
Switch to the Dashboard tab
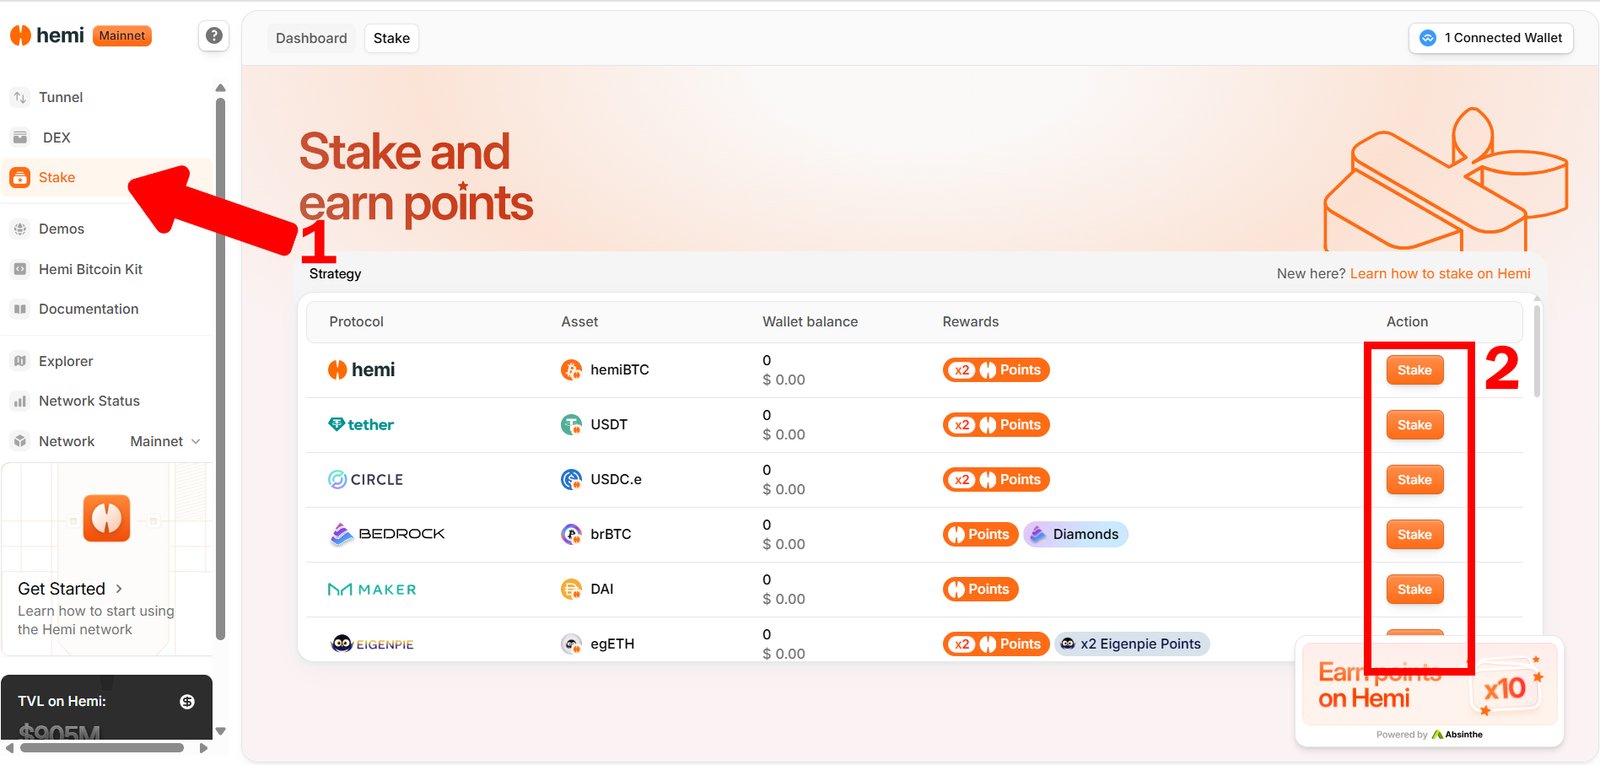tap(311, 38)
